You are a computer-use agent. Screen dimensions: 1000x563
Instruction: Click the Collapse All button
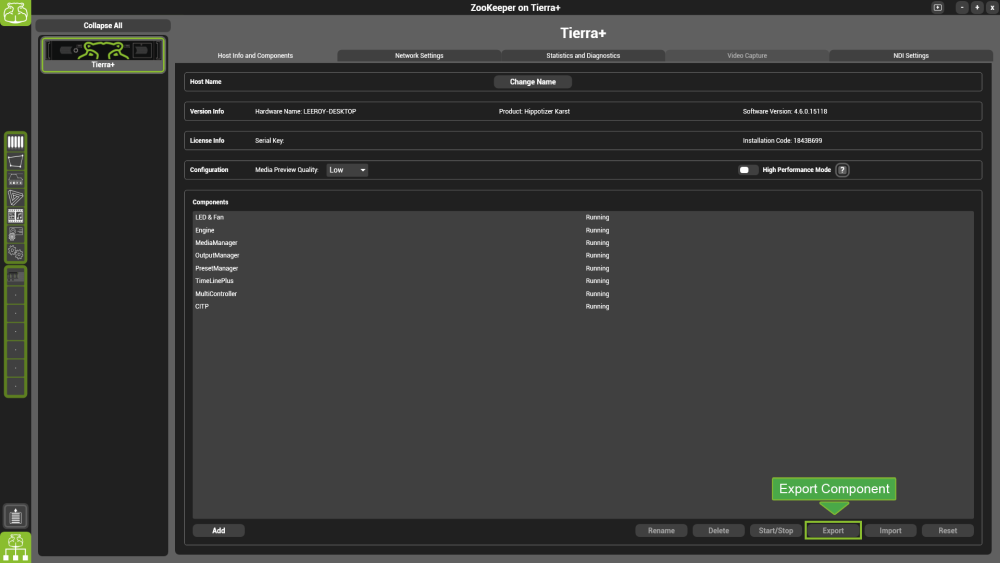[103, 26]
